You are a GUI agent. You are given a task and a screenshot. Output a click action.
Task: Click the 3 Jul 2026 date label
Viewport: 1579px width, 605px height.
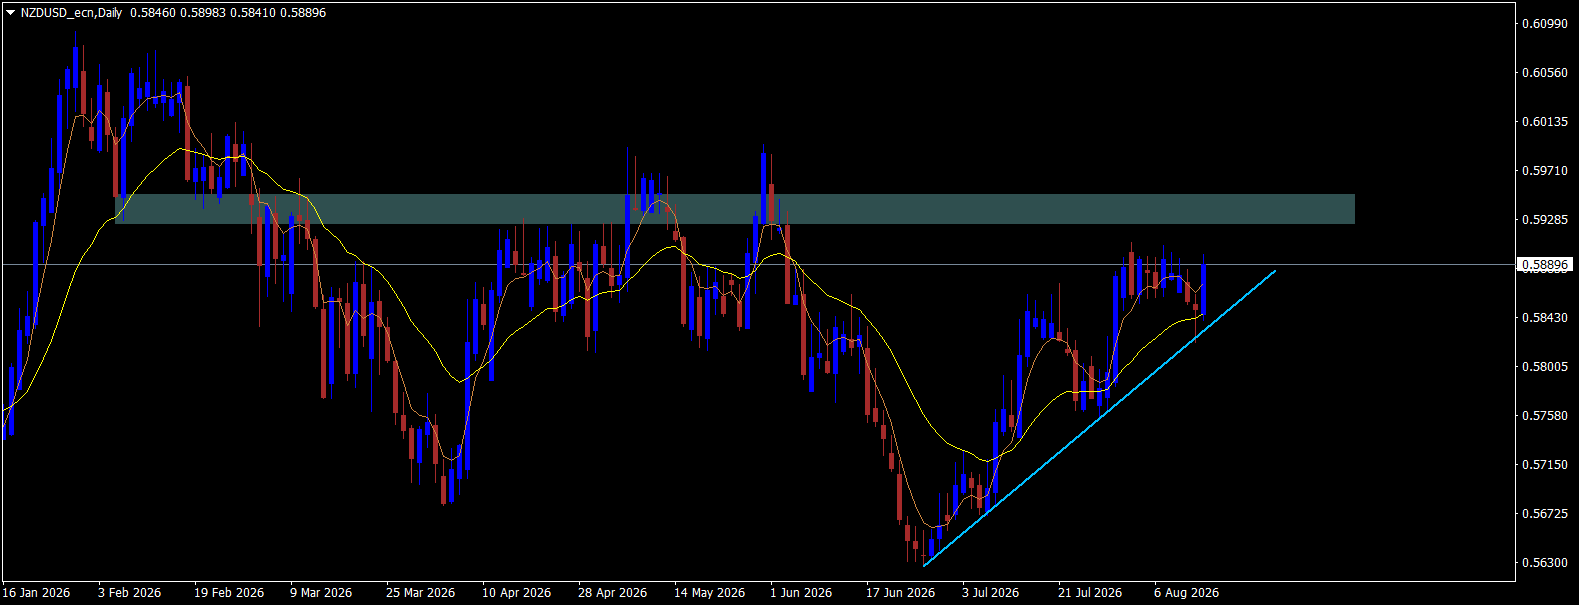tap(991, 593)
